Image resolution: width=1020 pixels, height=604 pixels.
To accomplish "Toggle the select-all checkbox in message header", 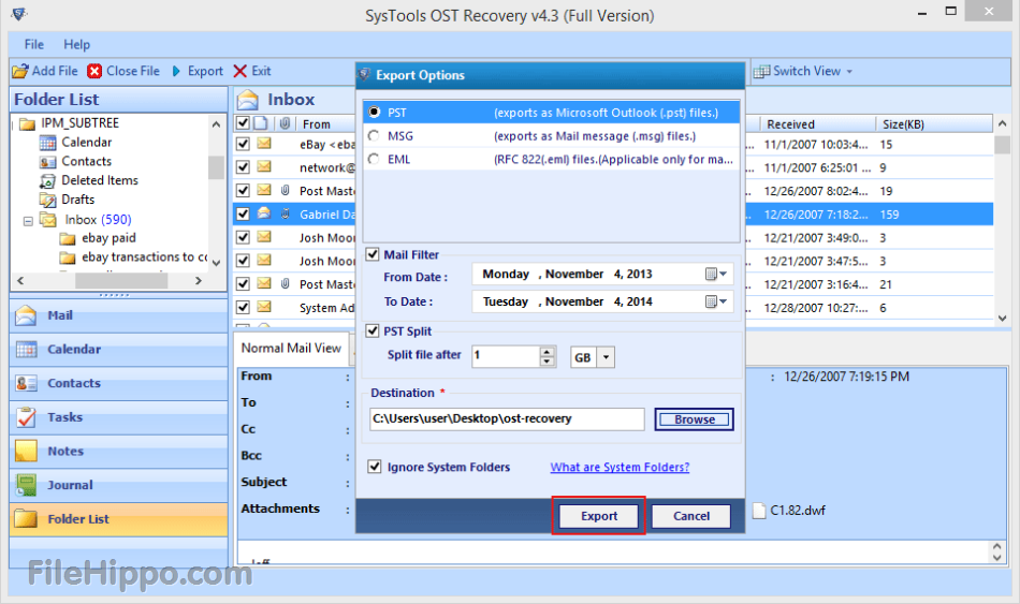I will (x=243, y=124).
